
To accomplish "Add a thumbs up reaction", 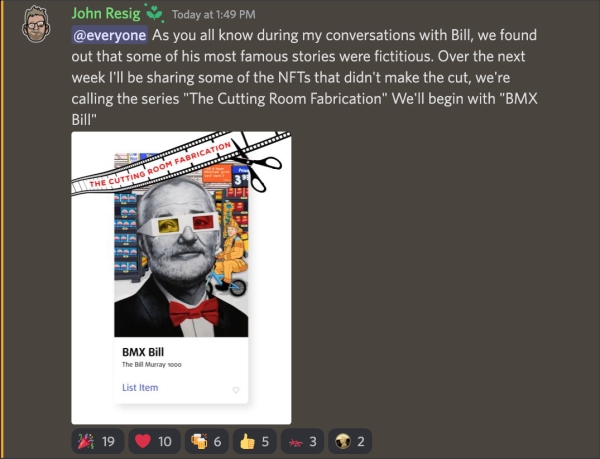I will [254, 441].
